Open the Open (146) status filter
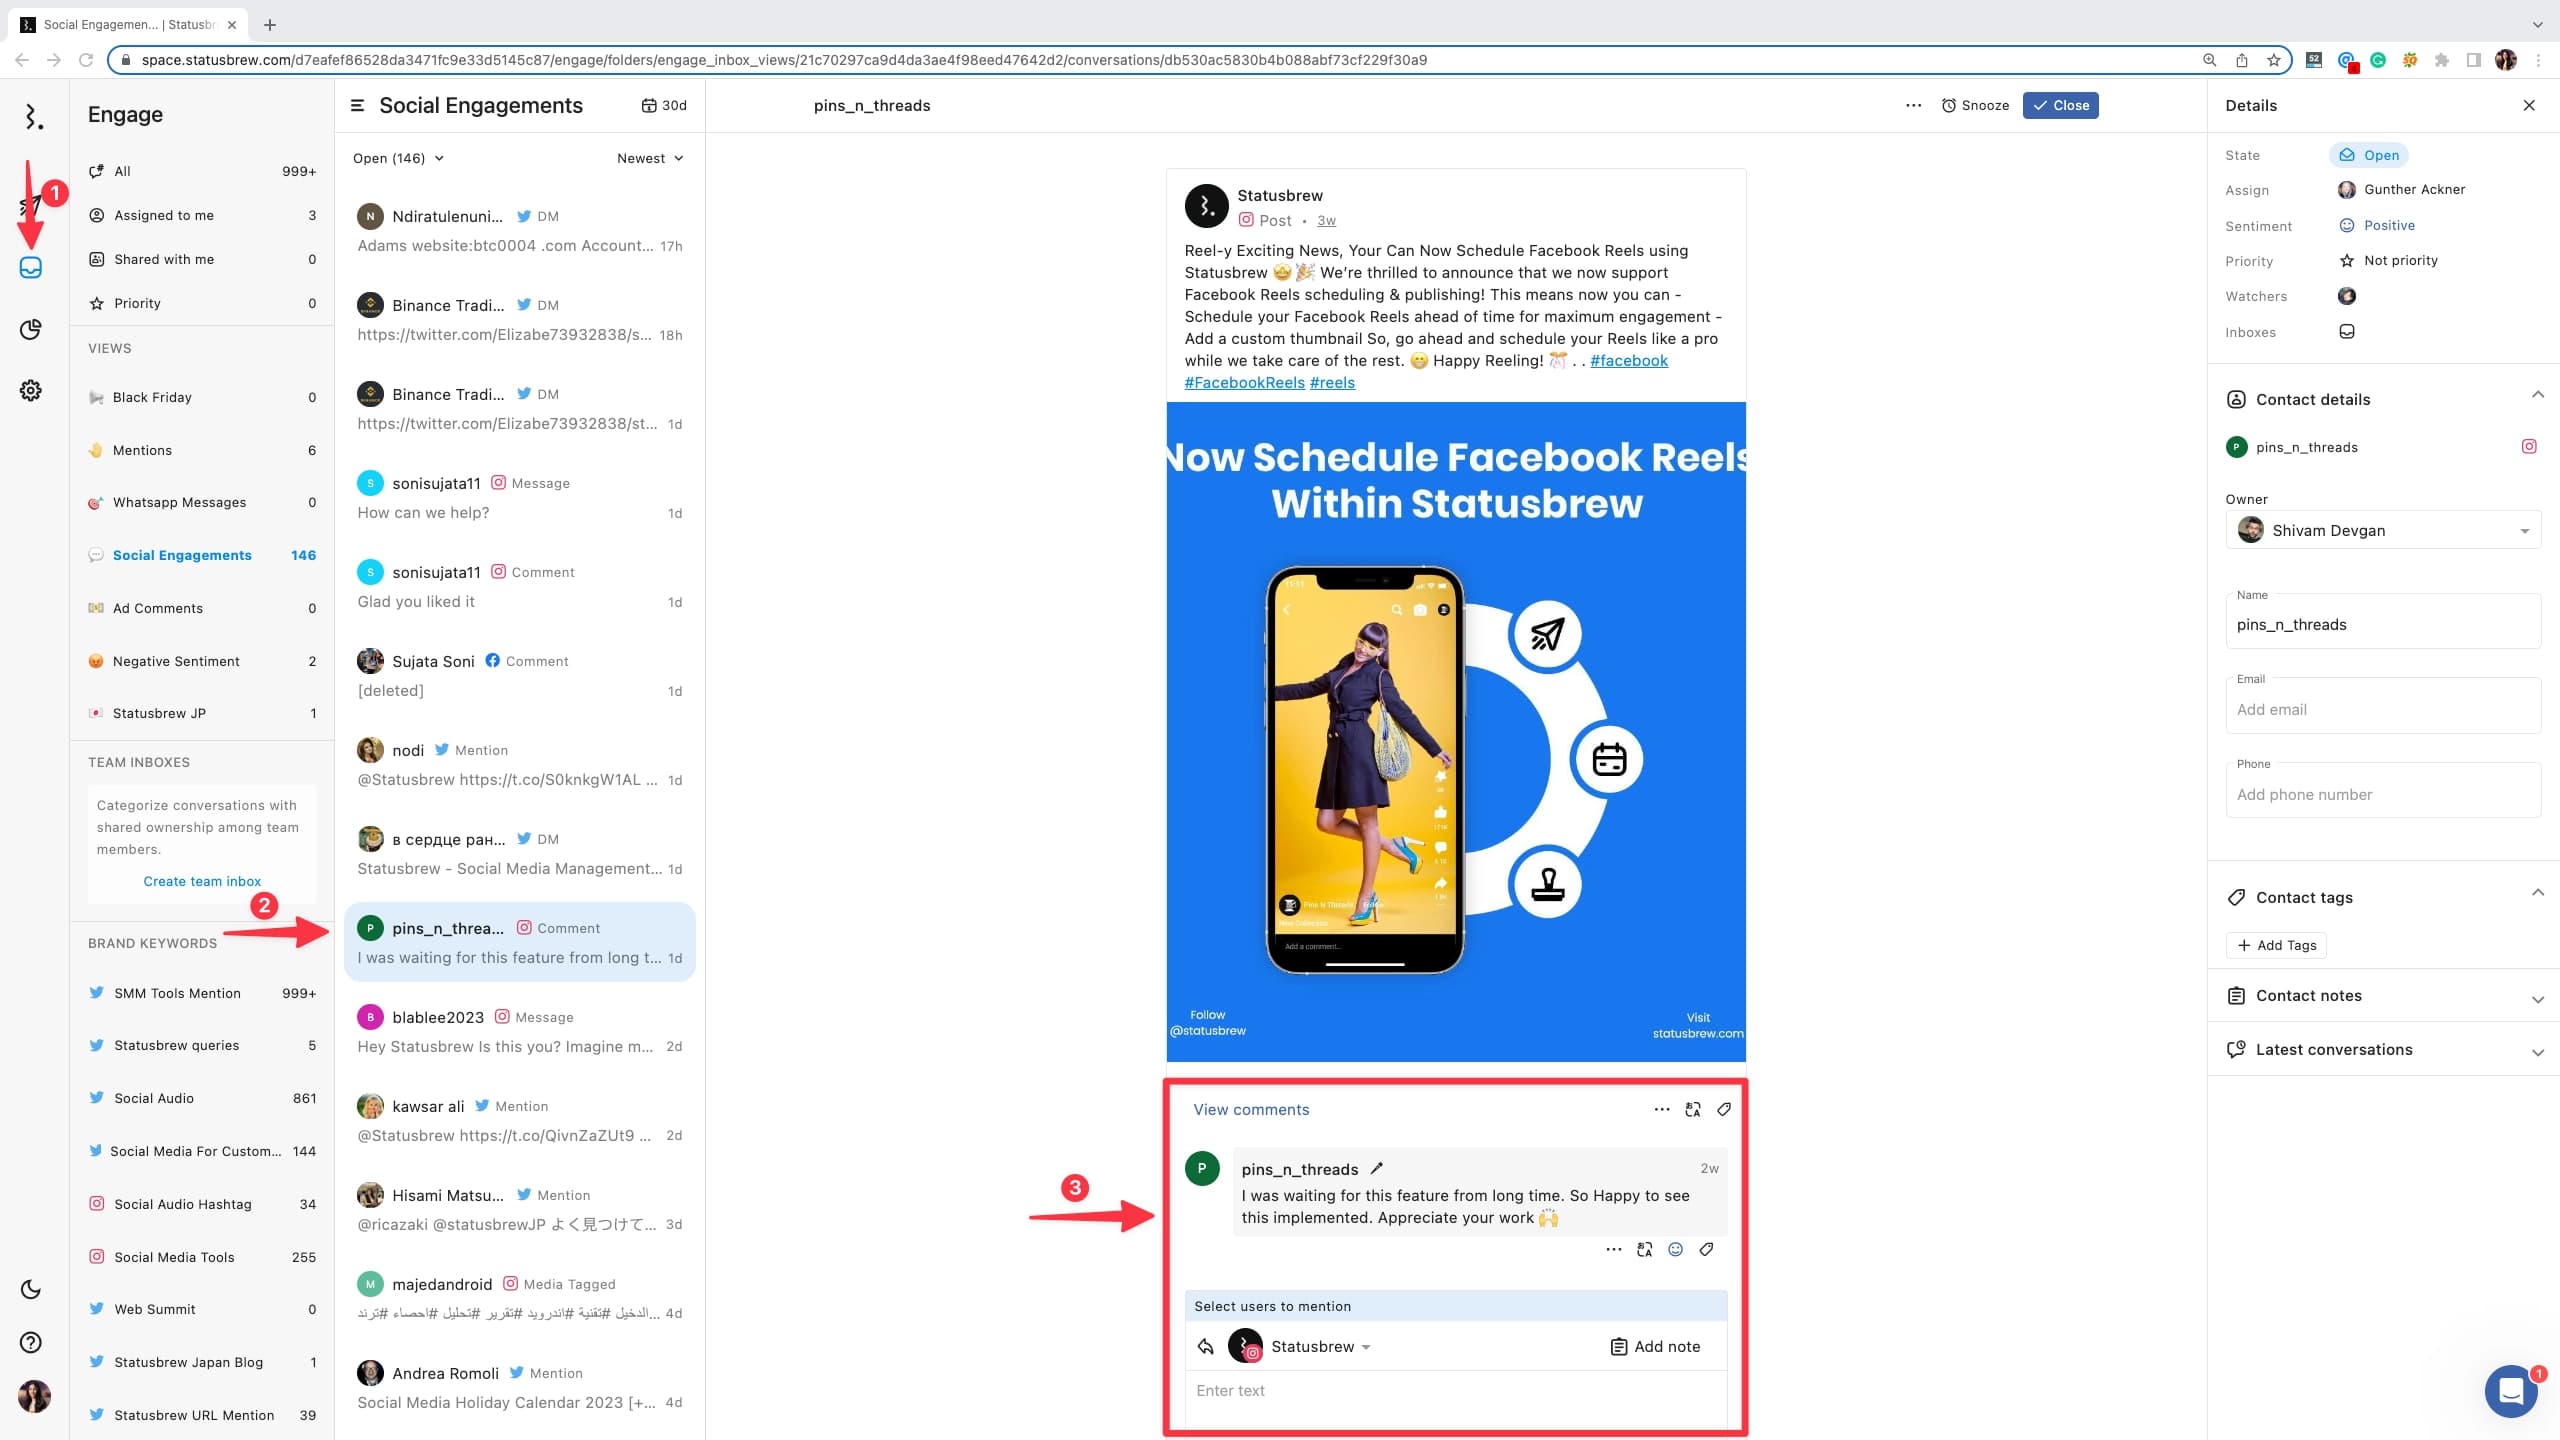Image resolution: width=2560 pixels, height=1440 pixels. click(x=398, y=158)
